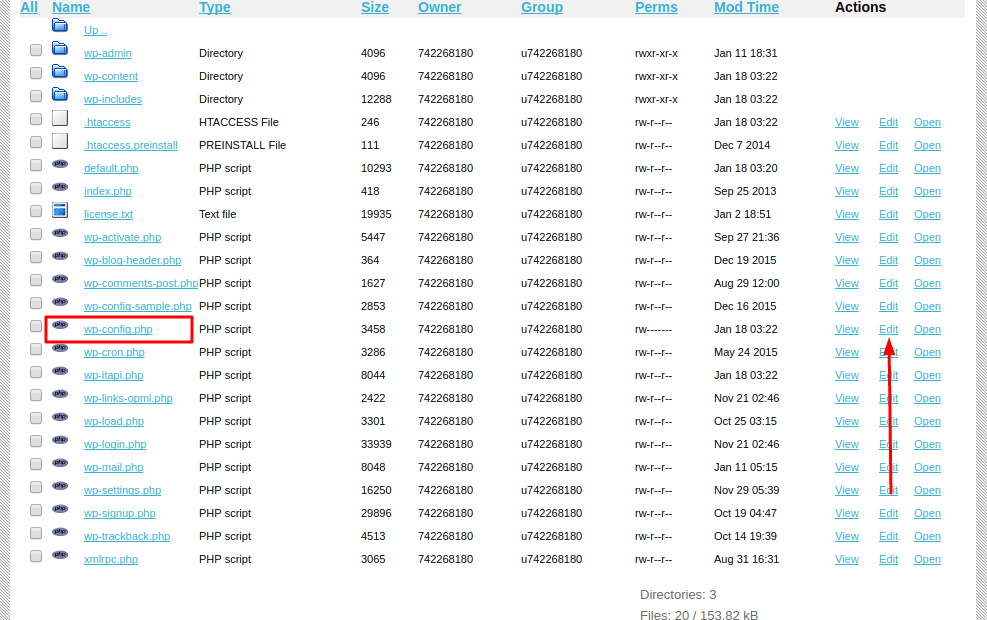Click the text file icon for license.txt
Screen dimensions: 987x620
(x=60, y=209)
